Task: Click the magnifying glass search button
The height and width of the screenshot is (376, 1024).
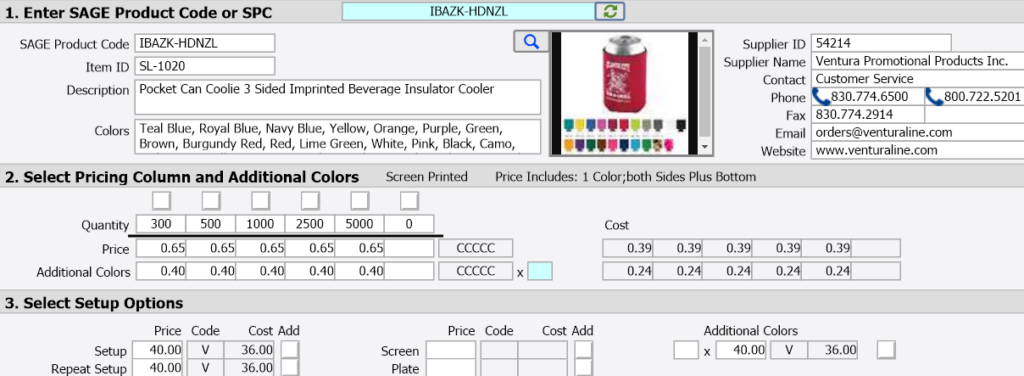Action: tap(531, 42)
